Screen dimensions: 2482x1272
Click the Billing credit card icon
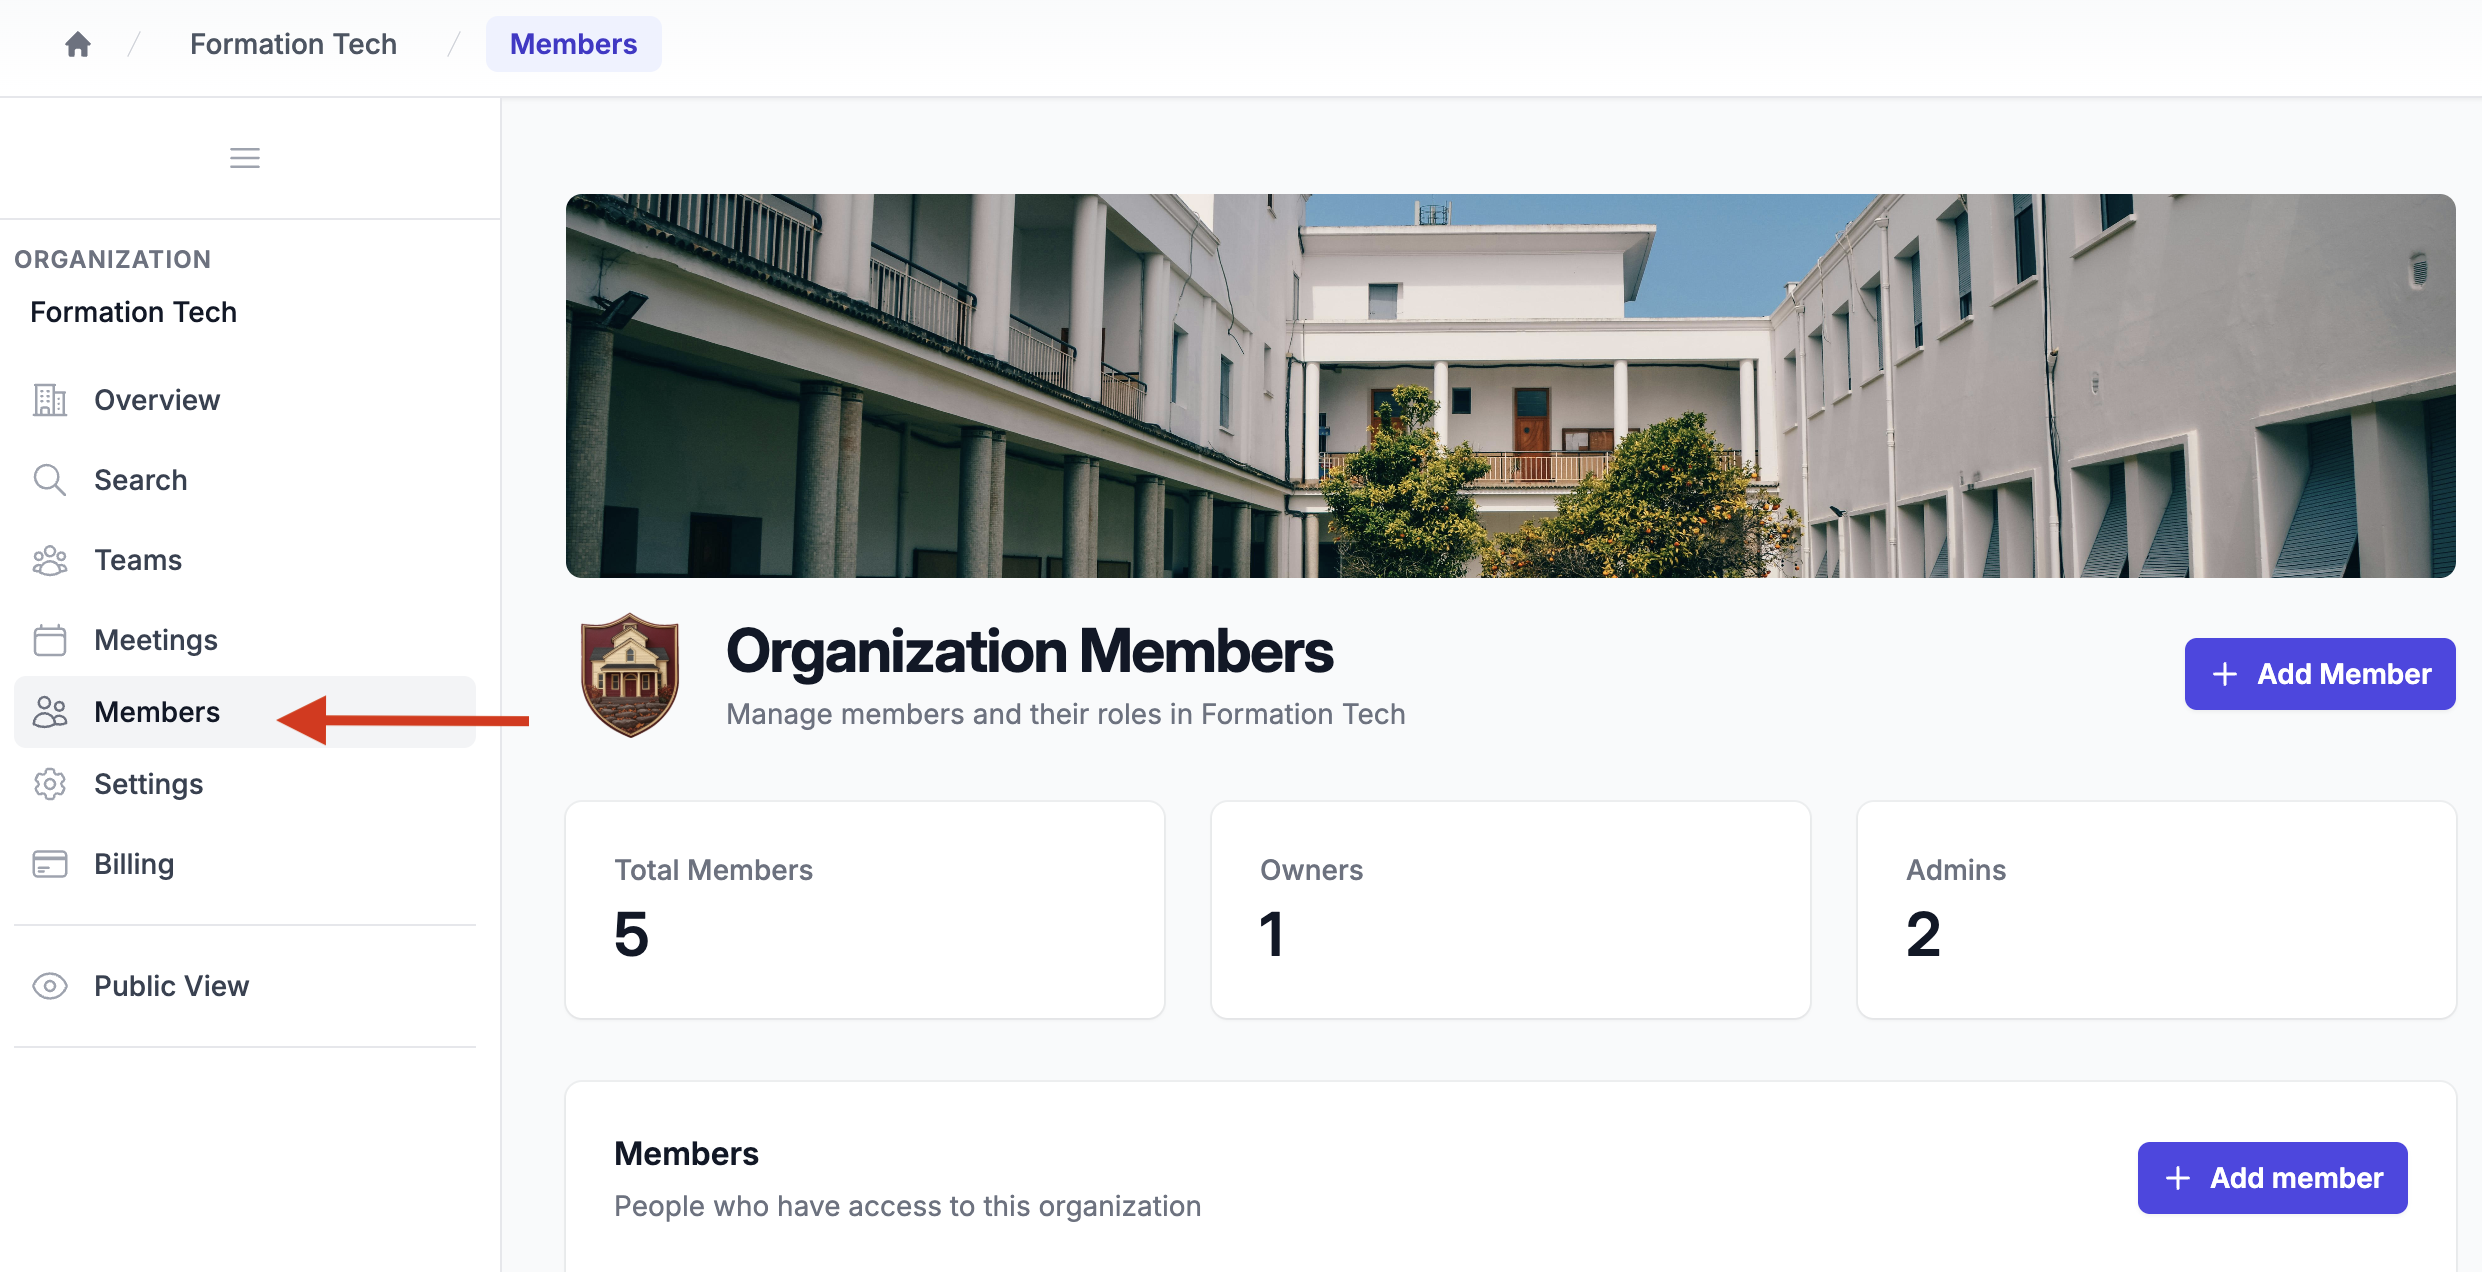(50, 864)
